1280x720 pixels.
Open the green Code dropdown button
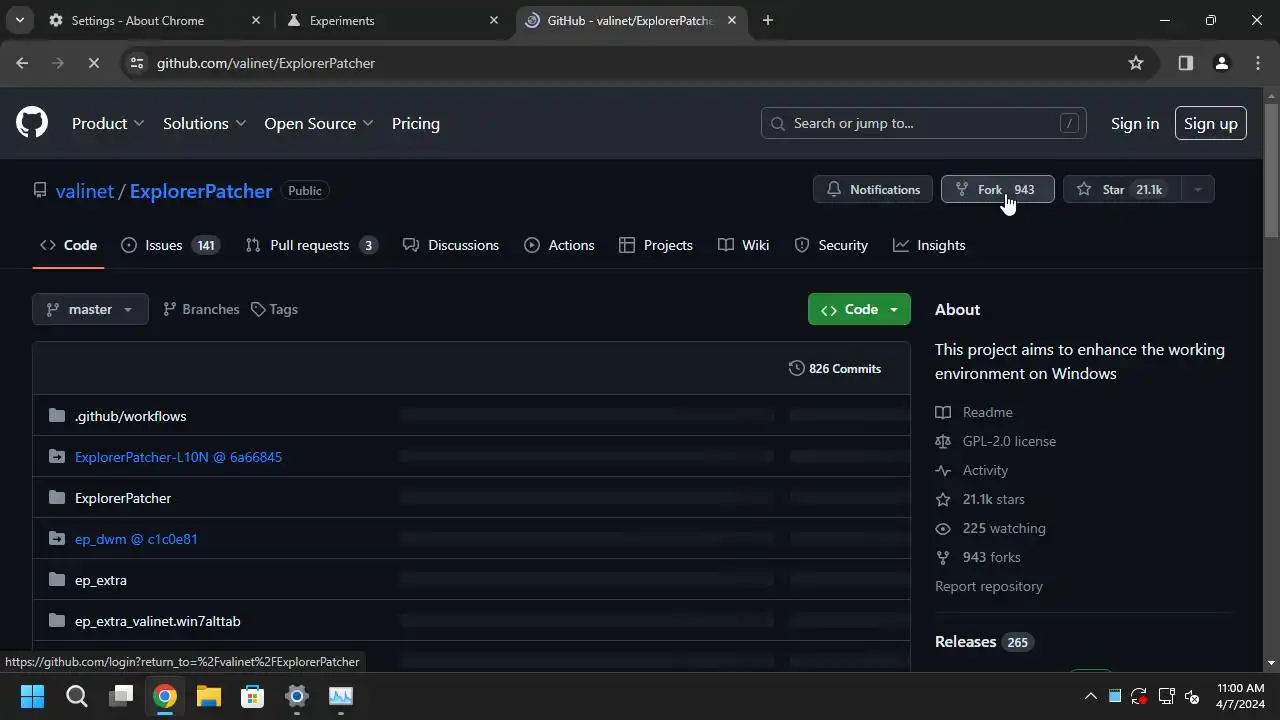pos(859,309)
